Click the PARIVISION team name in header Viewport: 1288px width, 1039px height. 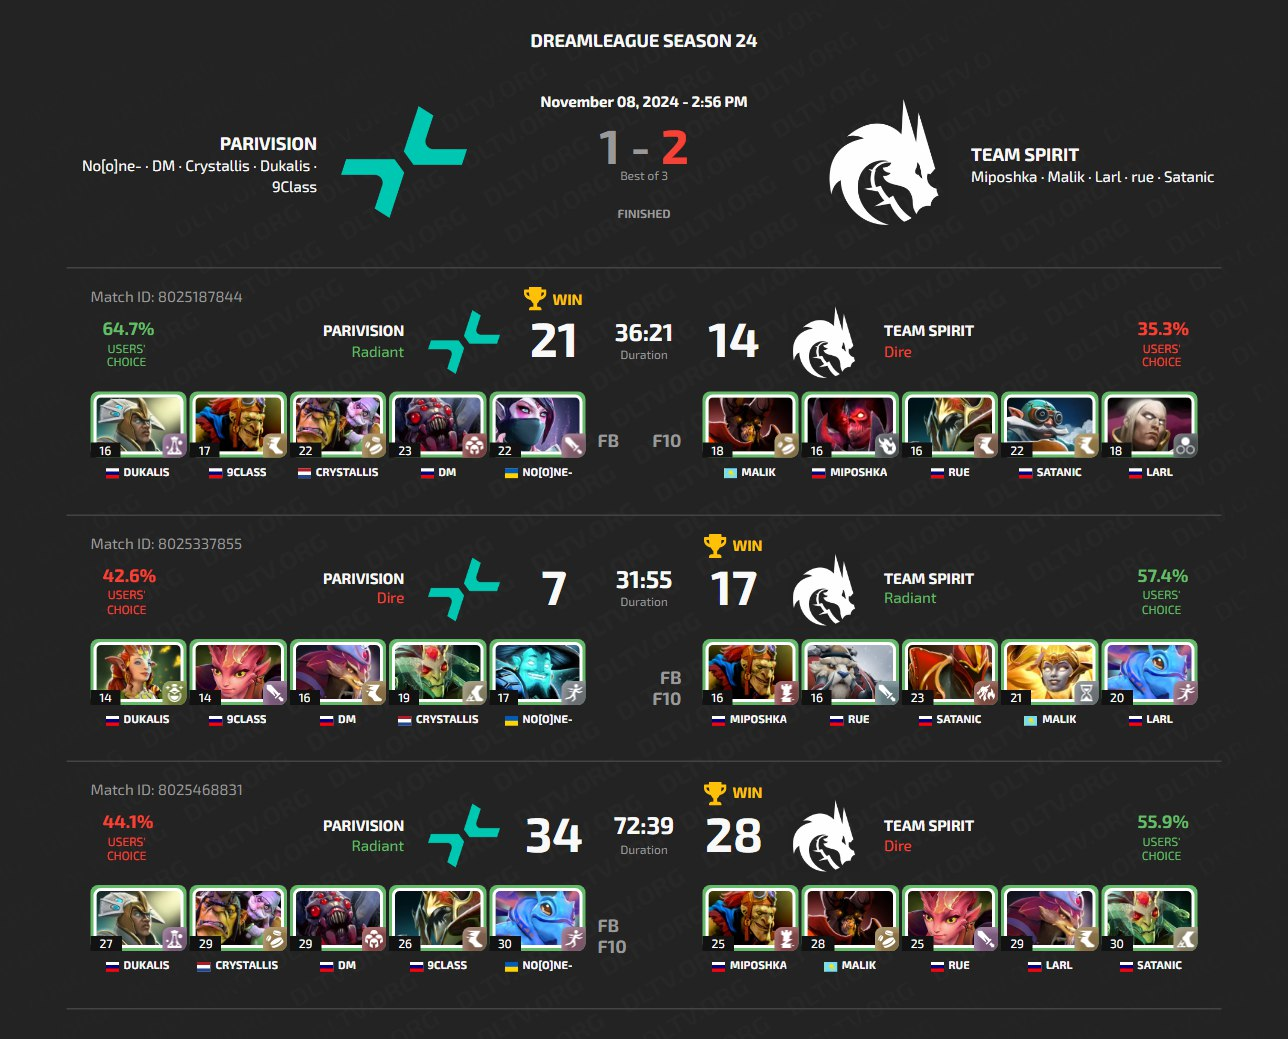tap(268, 144)
